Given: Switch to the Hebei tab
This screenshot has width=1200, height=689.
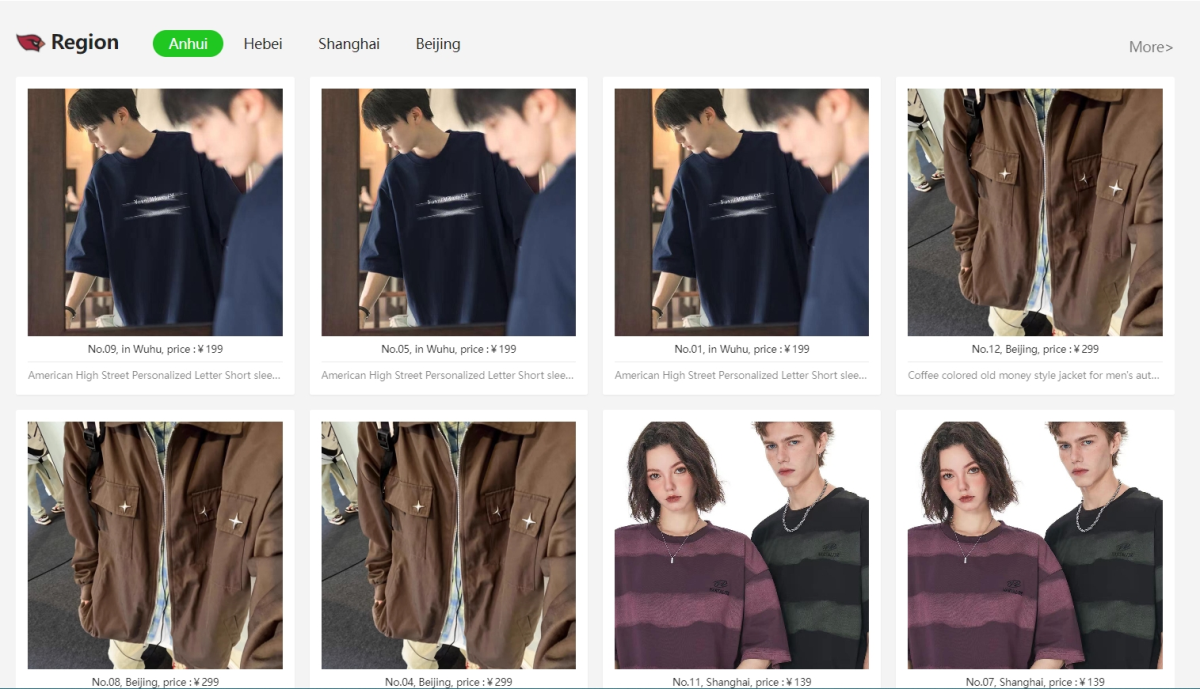Looking at the screenshot, I should click(x=263, y=44).
